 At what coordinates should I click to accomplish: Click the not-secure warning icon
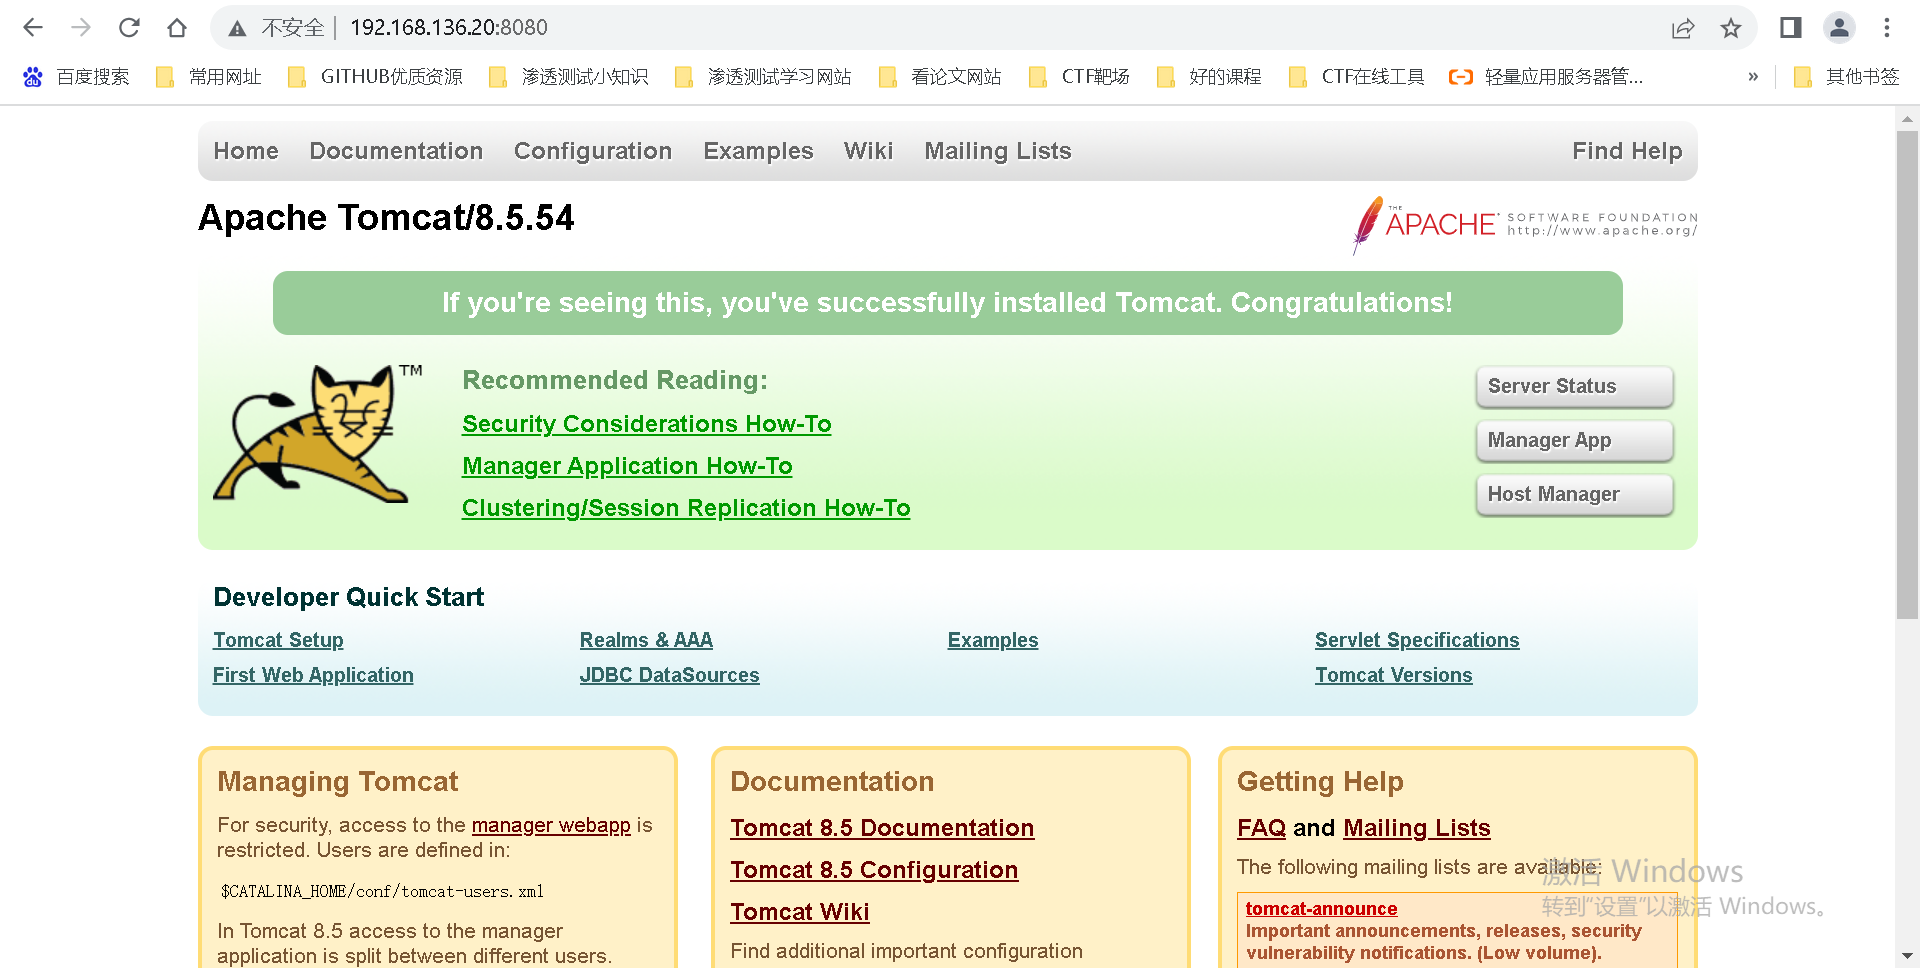(237, 28)
